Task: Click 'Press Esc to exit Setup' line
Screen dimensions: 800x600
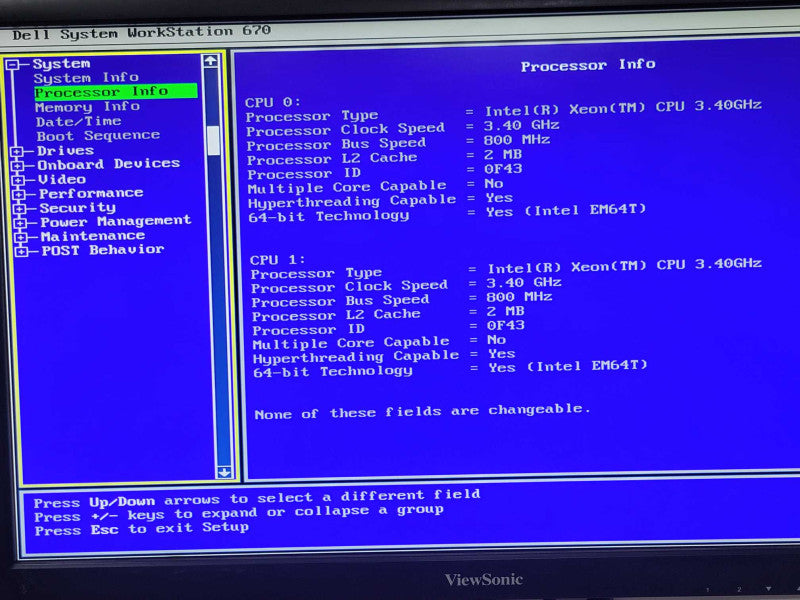Action: coord(142,529)
